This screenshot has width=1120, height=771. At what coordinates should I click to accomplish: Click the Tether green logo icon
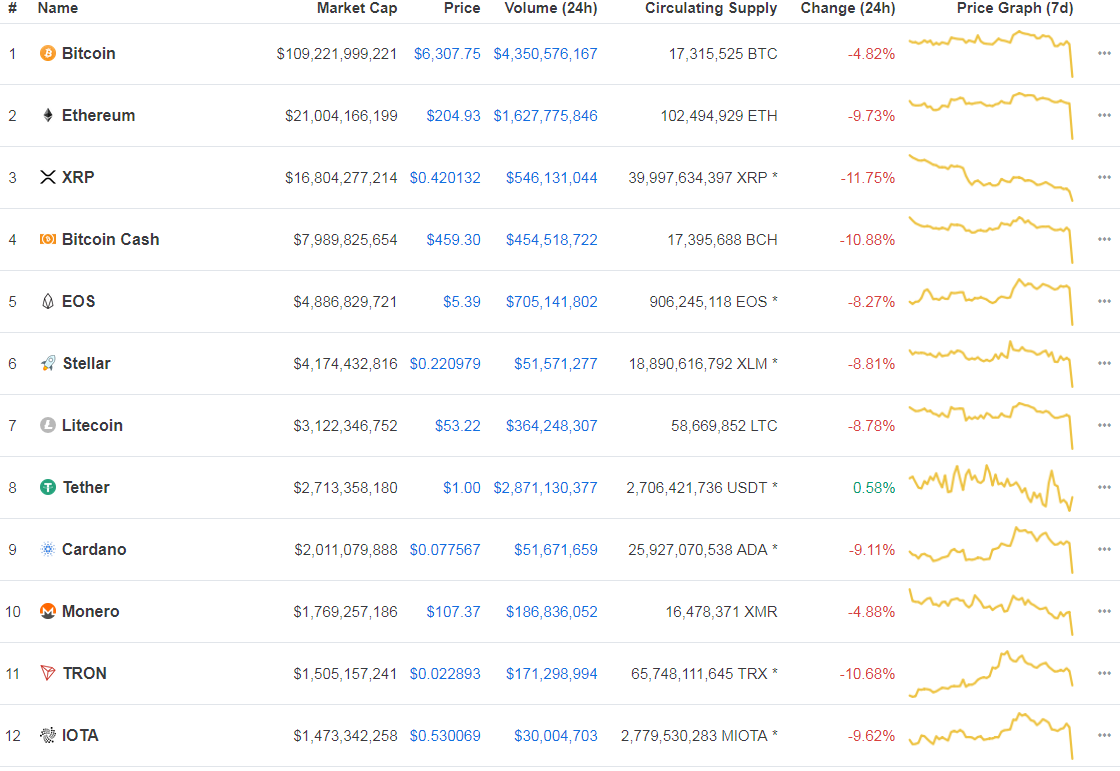click(x=48, y=487)
